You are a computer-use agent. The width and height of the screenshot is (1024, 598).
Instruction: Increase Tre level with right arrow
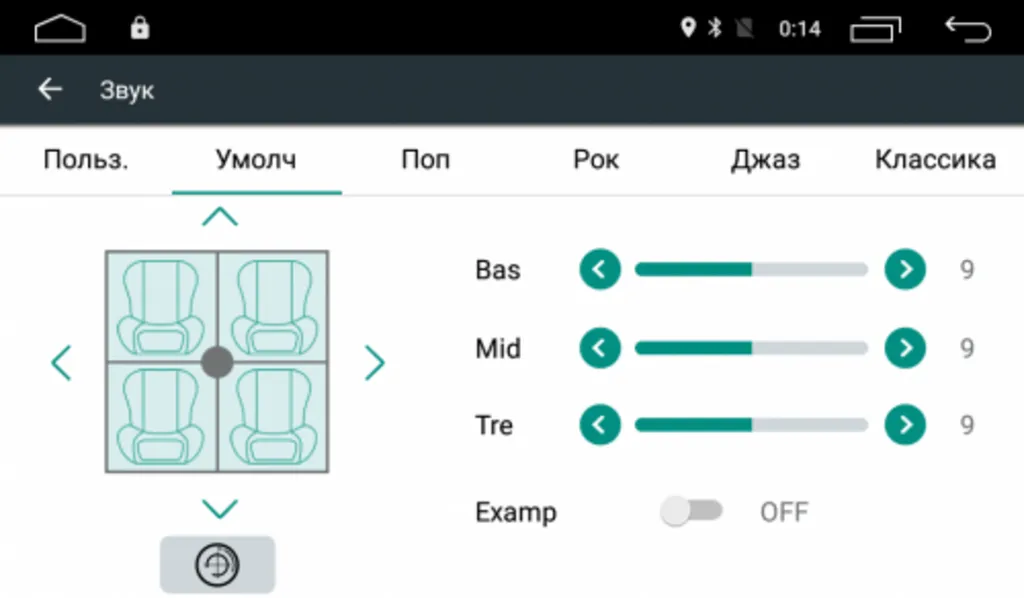pyautogui.click(x=905, y=426)
